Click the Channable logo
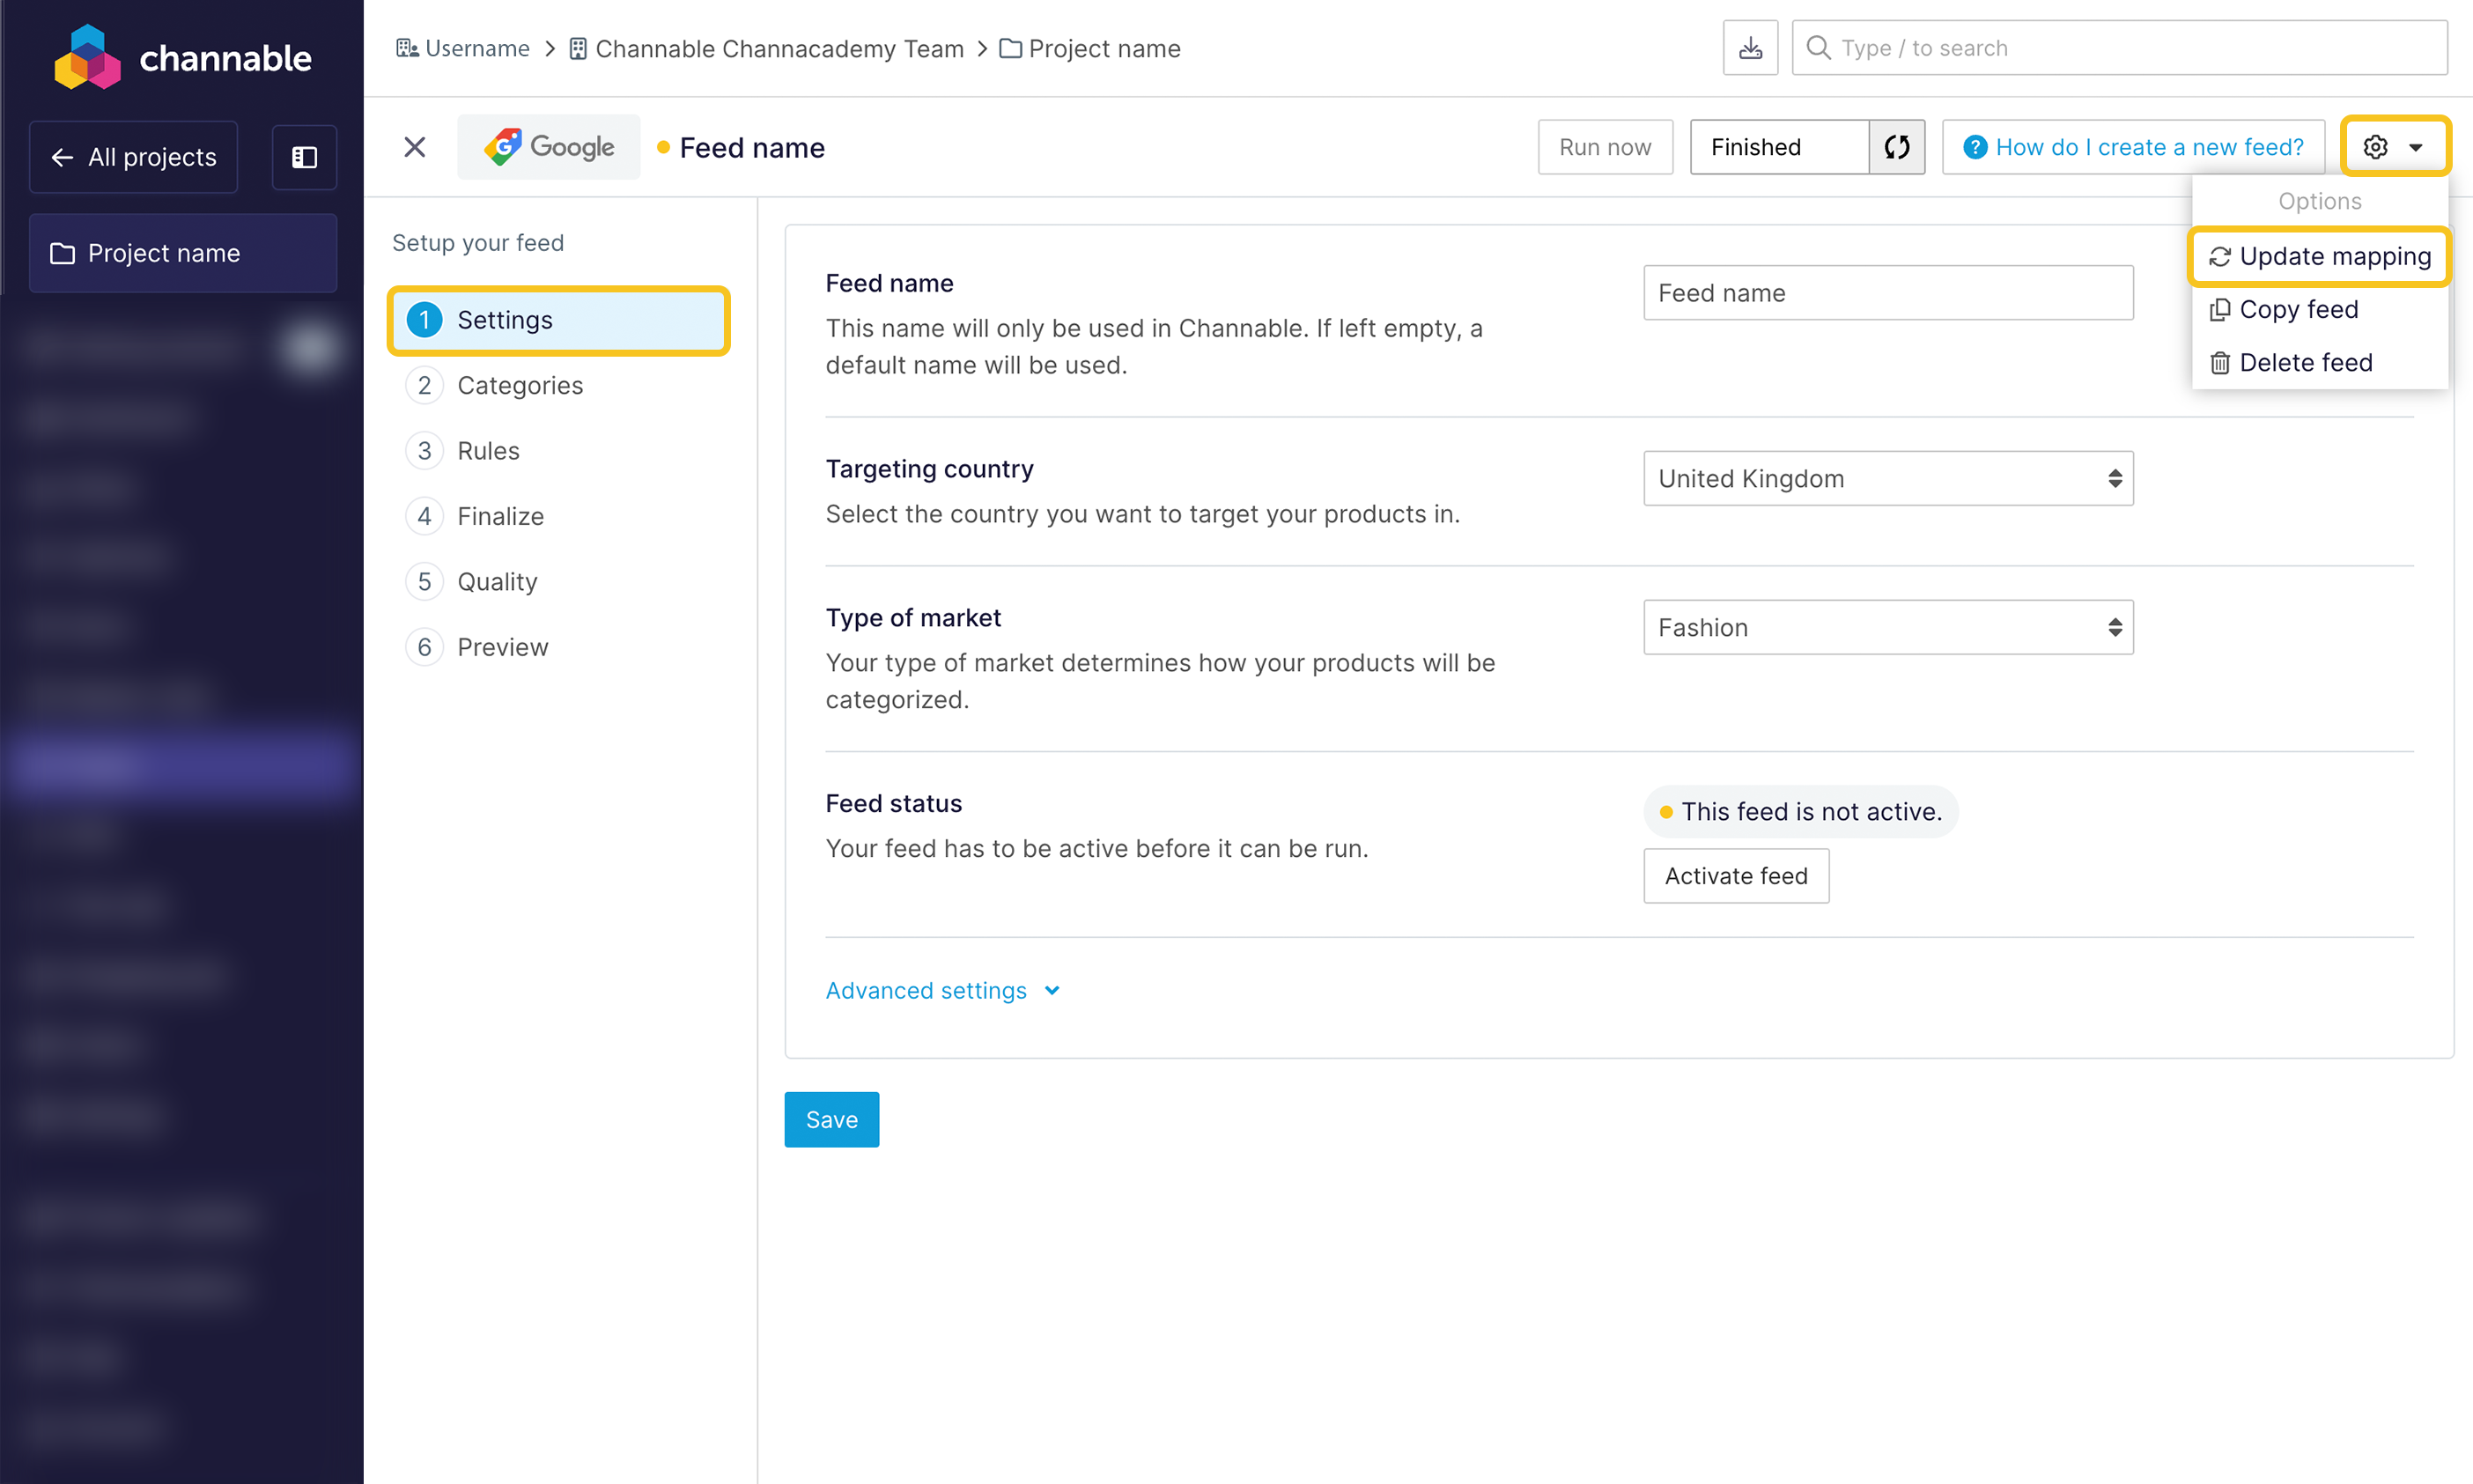The height and width of the screenshot is (1484, 2473). (x=183, y=57)
